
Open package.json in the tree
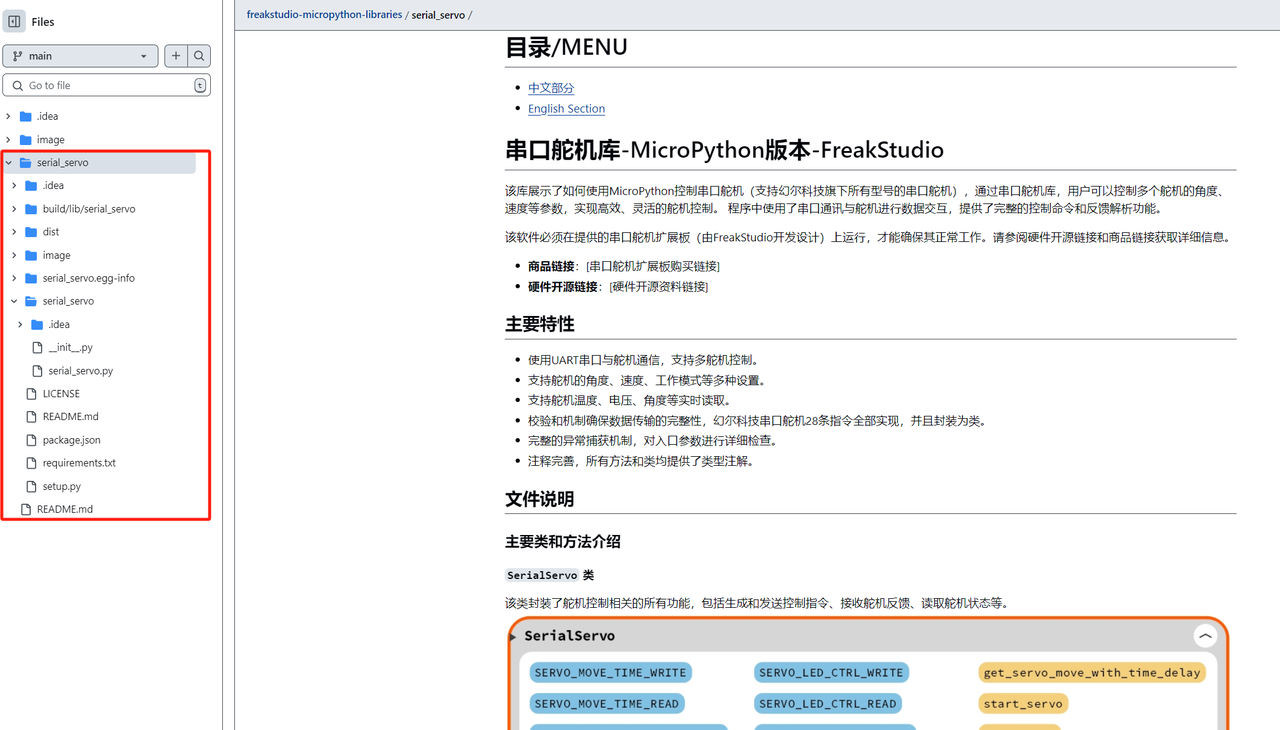[x=72, y=440]
